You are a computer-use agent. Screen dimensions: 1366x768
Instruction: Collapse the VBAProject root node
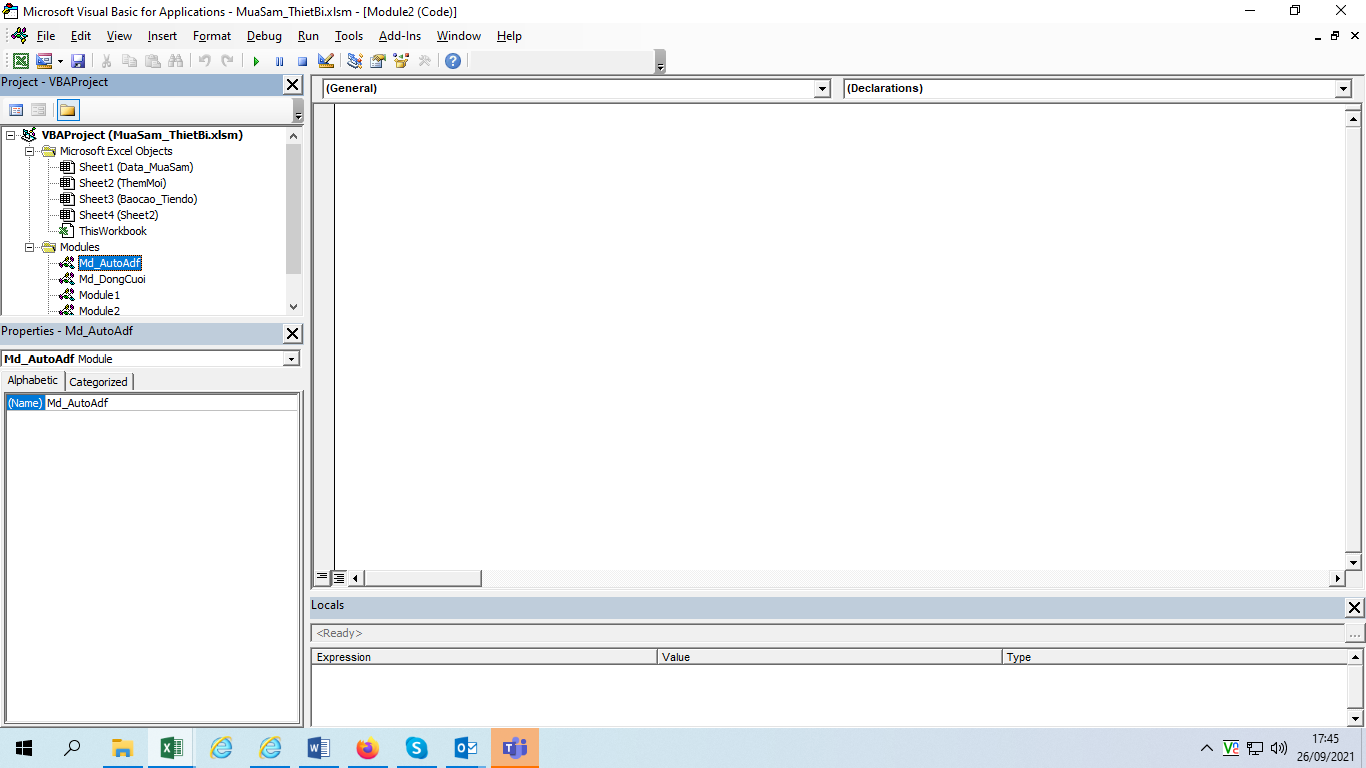point(11,135)
